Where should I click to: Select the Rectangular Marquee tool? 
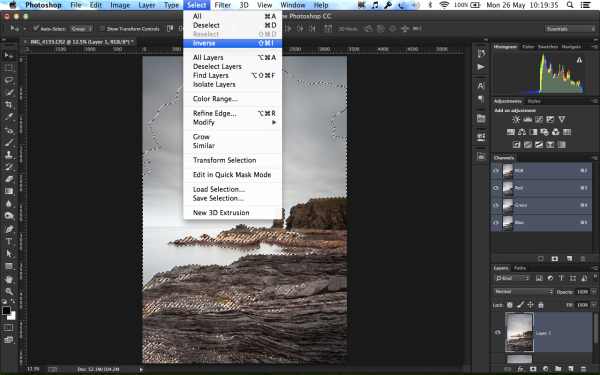click(x=9, y=68)
